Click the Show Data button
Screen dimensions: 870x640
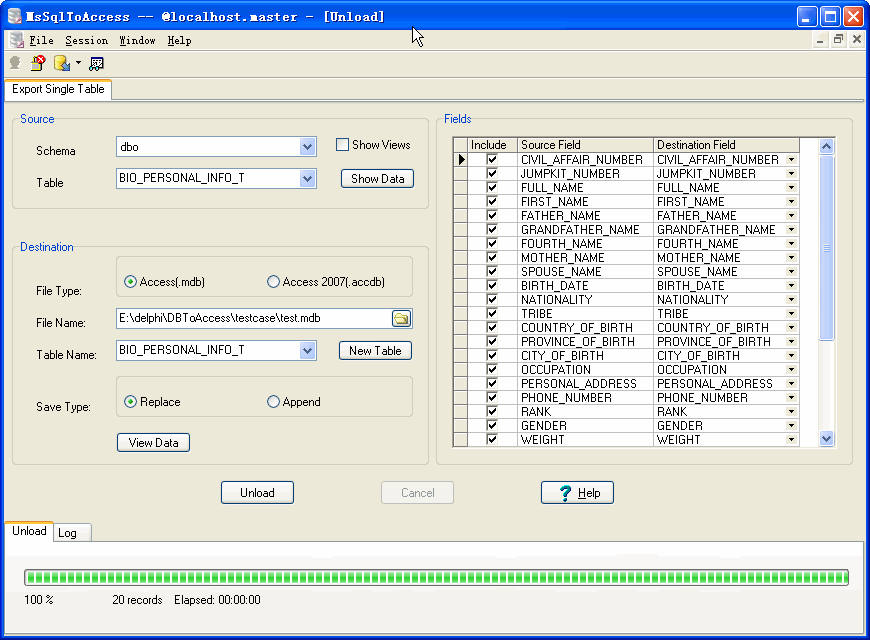(x=377, y=179)
